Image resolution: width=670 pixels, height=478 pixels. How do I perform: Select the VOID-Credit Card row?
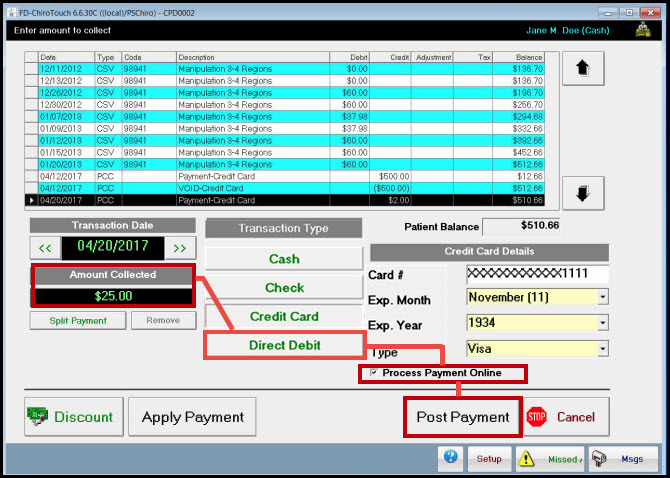pos(285,188)
